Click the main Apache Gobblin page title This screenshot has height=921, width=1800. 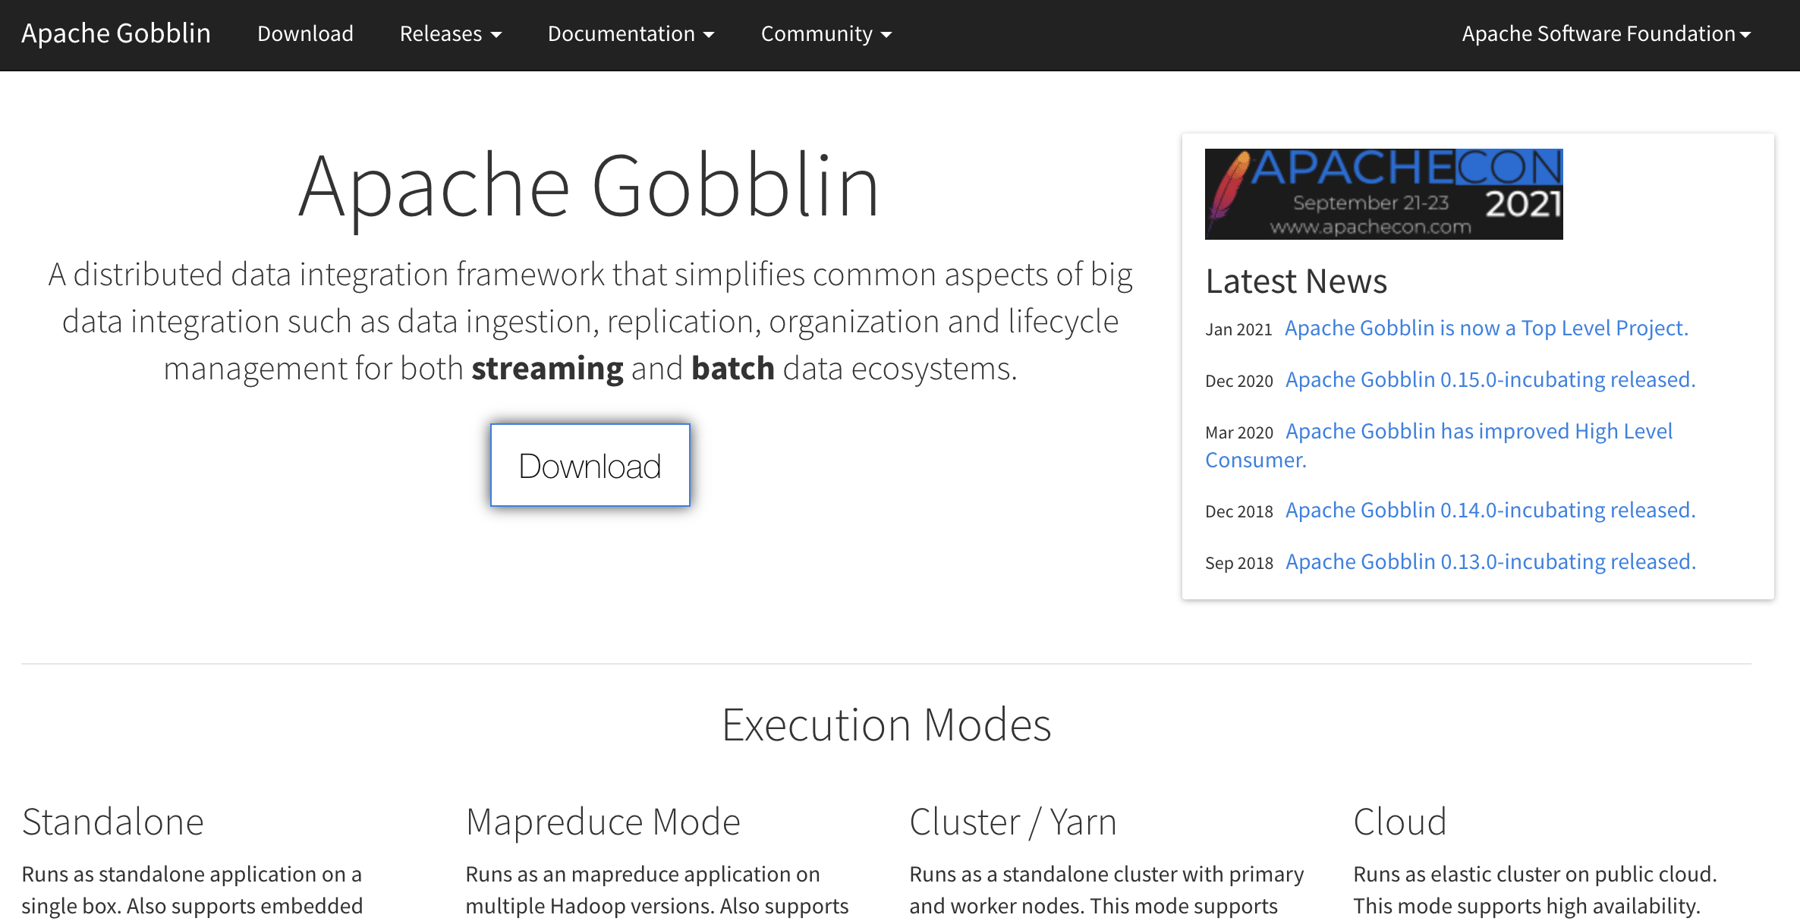[589, 186]
